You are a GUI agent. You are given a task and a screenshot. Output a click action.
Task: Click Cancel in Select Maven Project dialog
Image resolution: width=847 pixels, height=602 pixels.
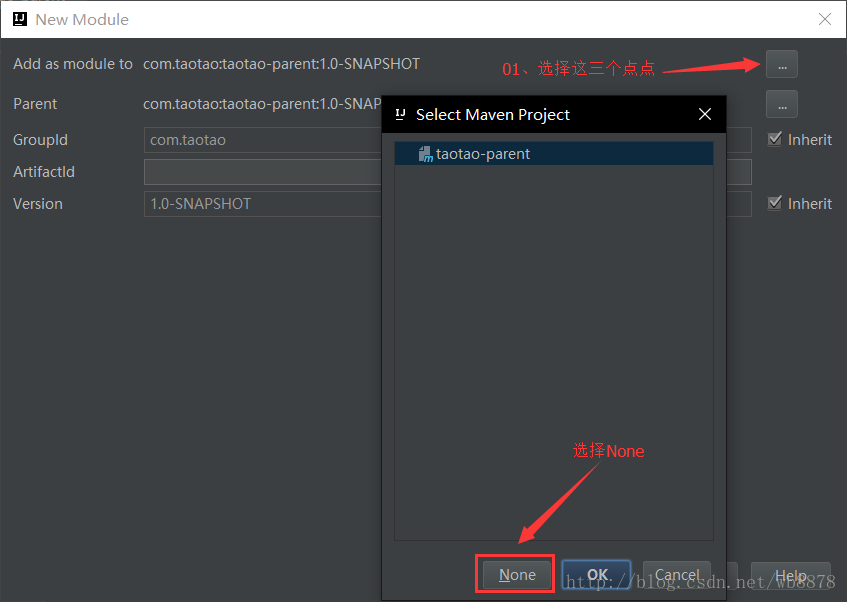pos(677,574)
